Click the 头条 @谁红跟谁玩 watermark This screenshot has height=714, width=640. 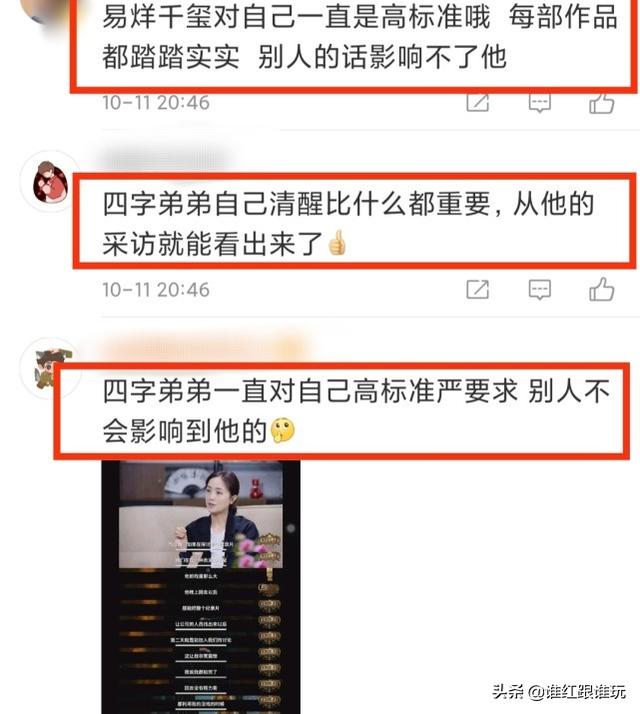tap(559, 692)
